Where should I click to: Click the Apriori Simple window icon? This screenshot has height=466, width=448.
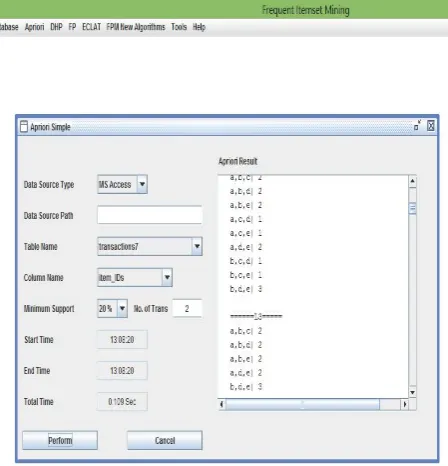pyautogui.click(x=24, y=127)
